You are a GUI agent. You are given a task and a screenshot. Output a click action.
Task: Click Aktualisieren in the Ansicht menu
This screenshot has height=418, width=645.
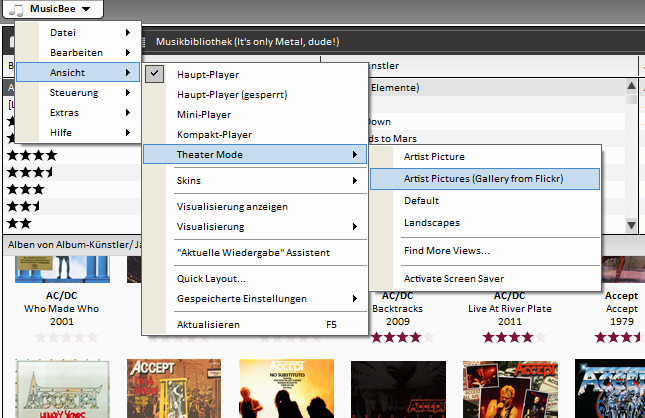(255, 325)
